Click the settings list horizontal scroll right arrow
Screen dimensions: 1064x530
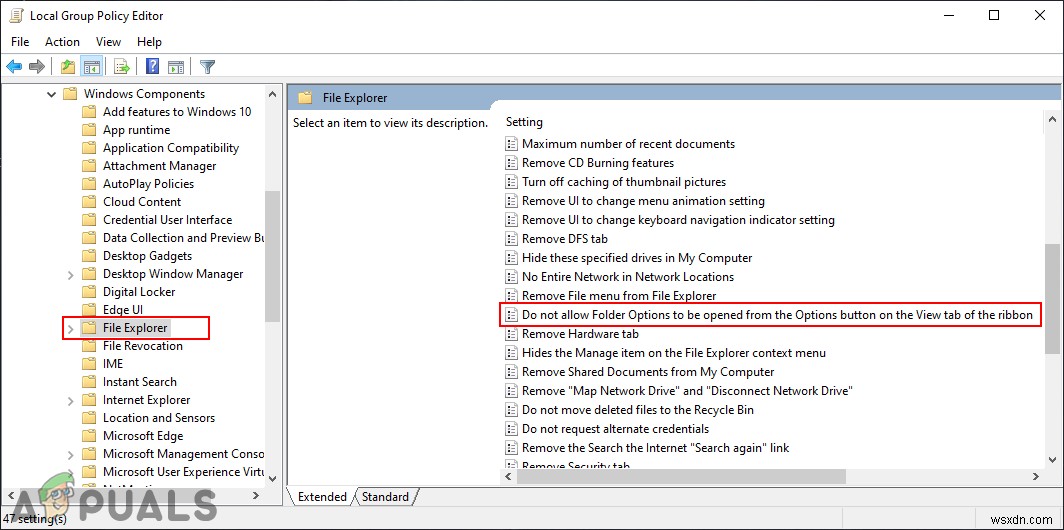(1036, 477)
